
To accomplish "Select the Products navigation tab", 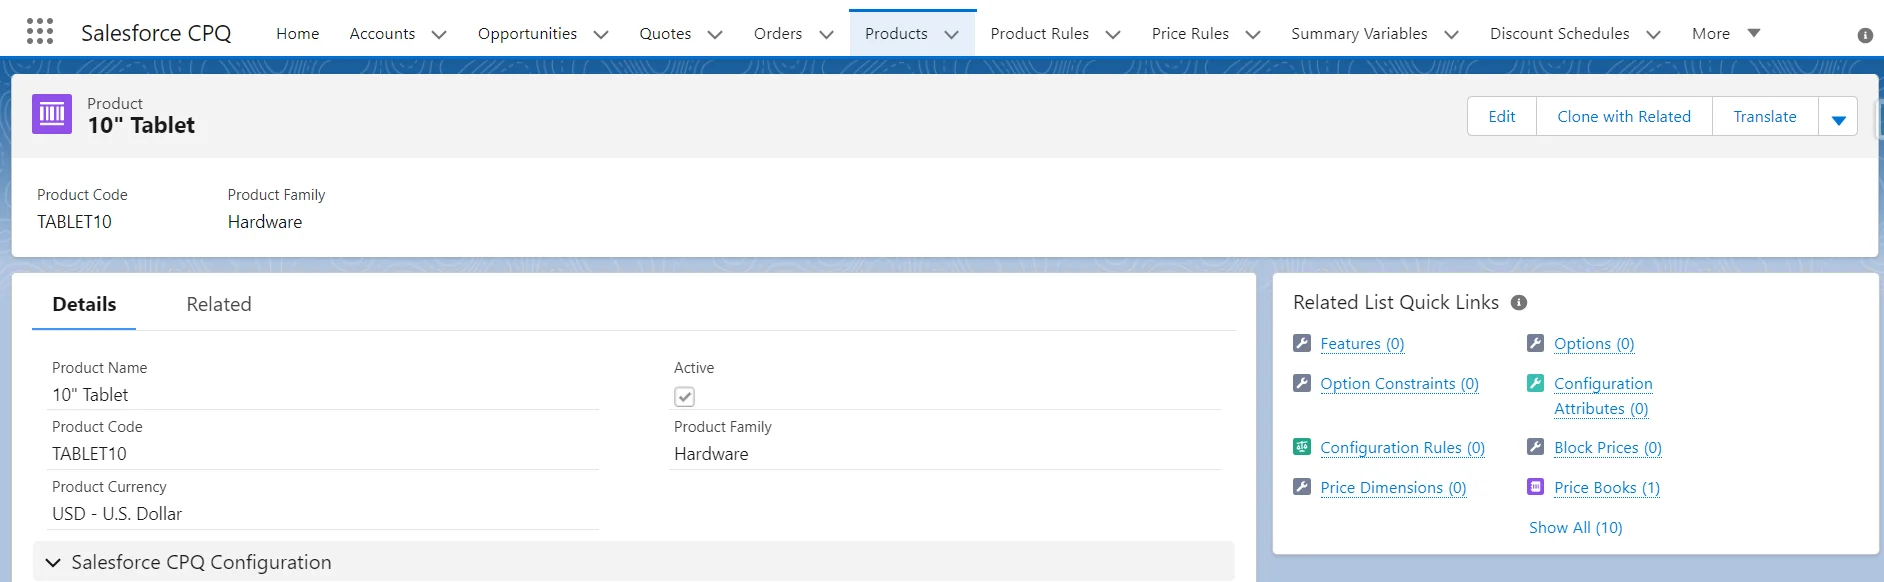I will click(896, 34).
